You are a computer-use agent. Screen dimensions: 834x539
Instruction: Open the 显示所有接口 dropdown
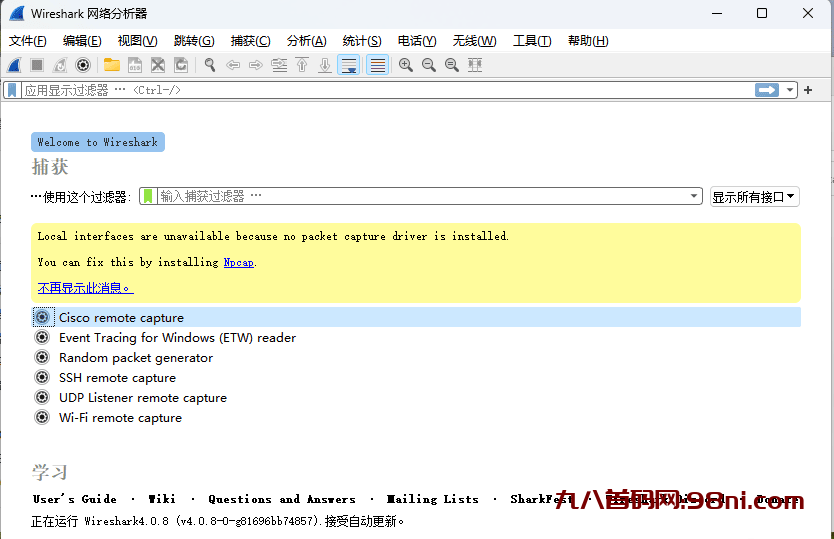[754, 197]
